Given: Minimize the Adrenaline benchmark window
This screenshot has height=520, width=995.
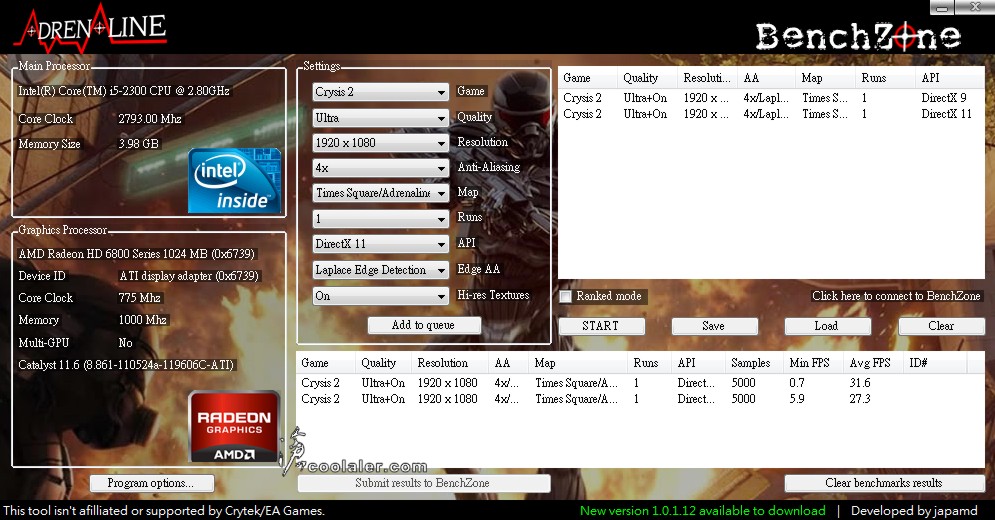Looking at the screenshot, I should 943,8.
